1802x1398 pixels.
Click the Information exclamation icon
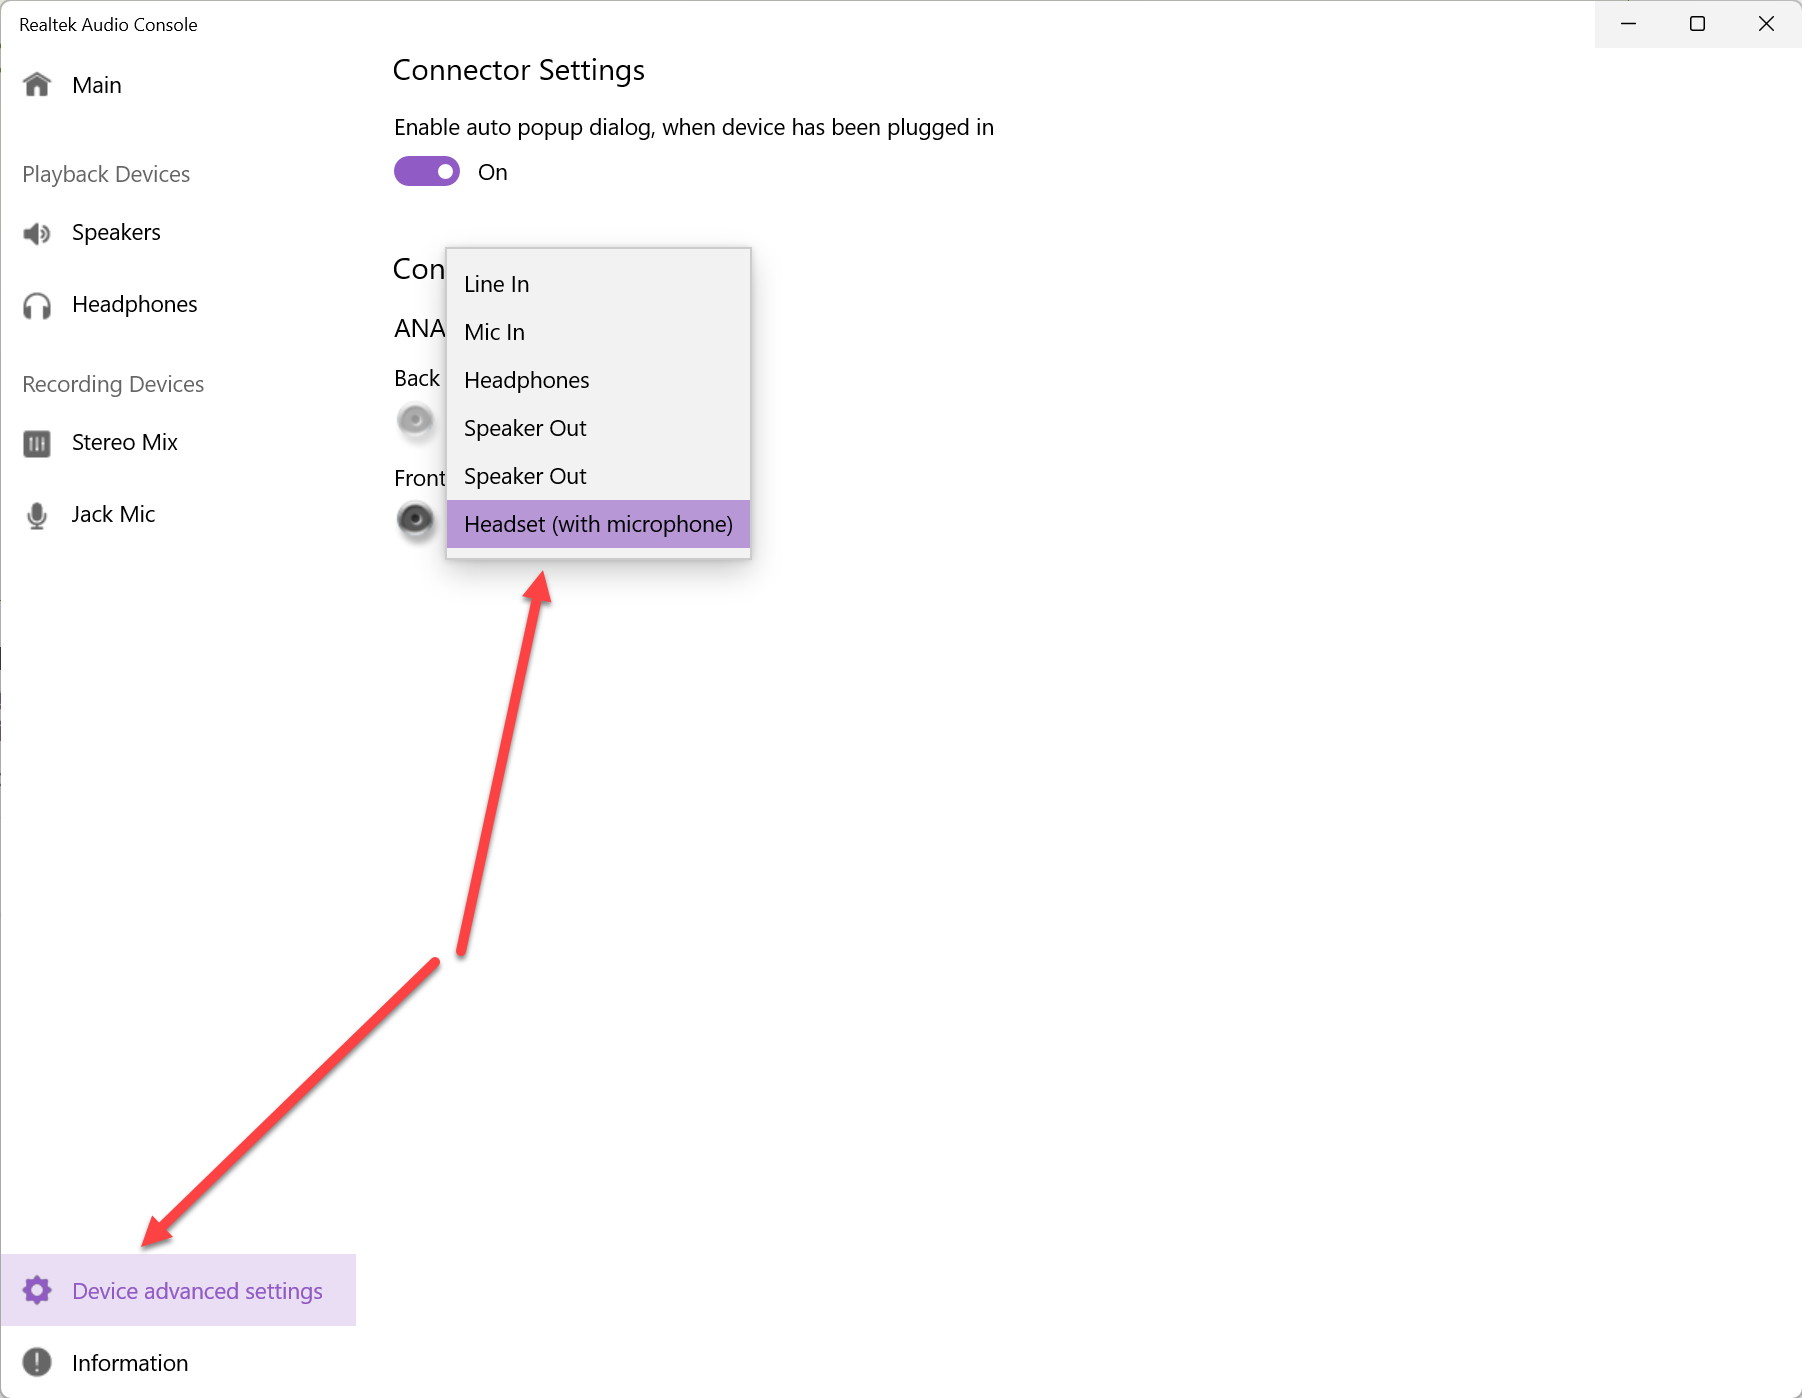(x=37, y=1362)
